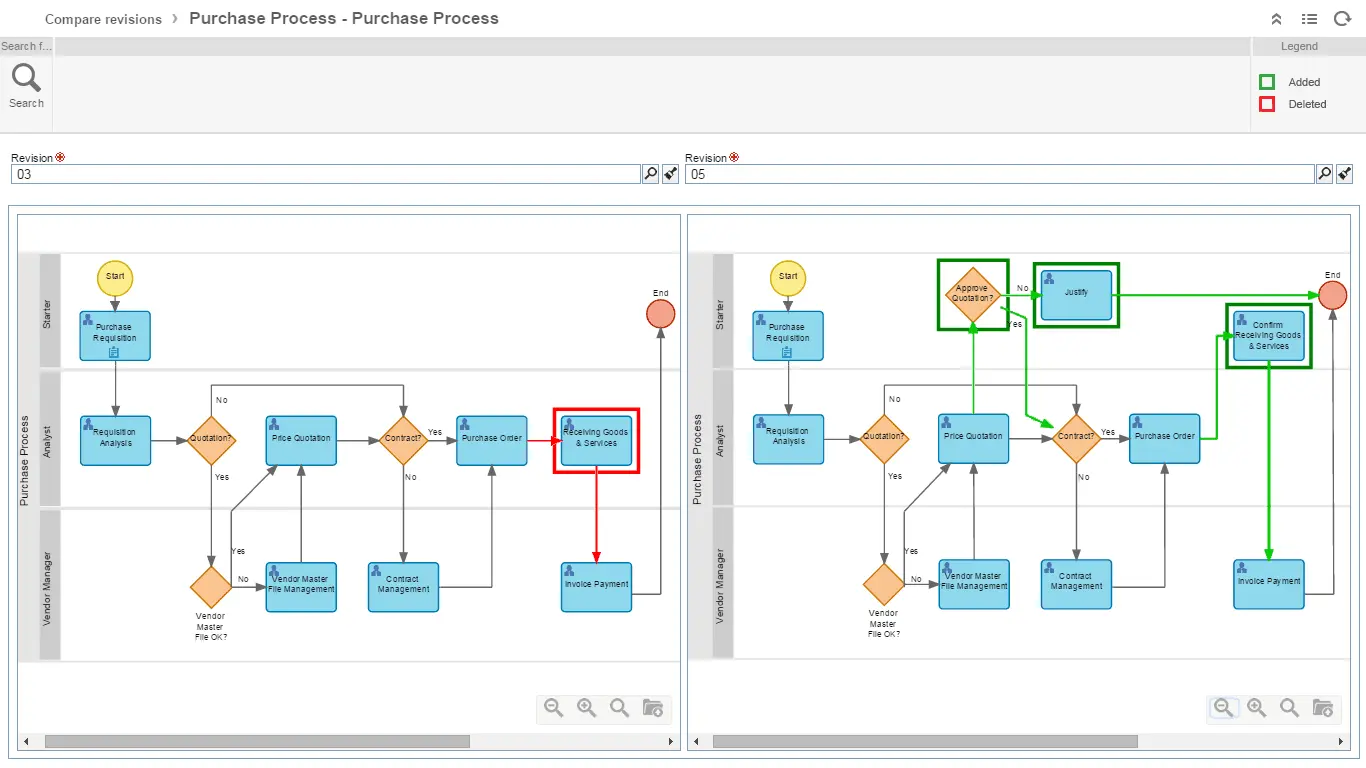1366x768 pixels.
Task: Refresh the revision comparison
Action: [x=1343, y=18]
